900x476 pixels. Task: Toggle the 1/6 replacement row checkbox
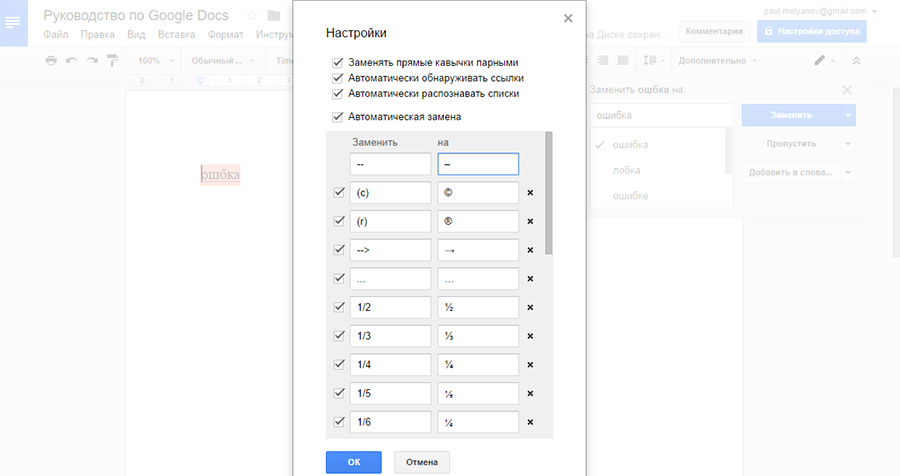click(339, 422)
